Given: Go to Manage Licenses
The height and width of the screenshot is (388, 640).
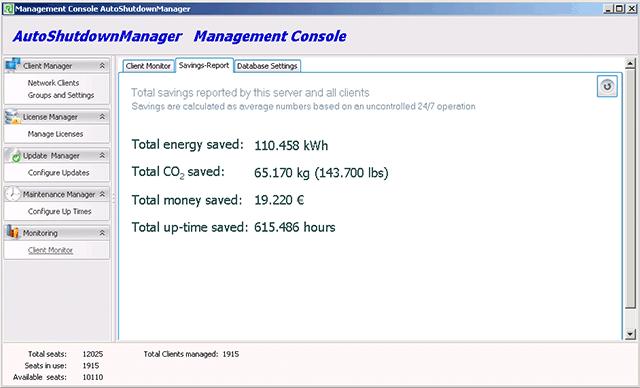Looking at the screenshot, I should [x=55, y=134].
